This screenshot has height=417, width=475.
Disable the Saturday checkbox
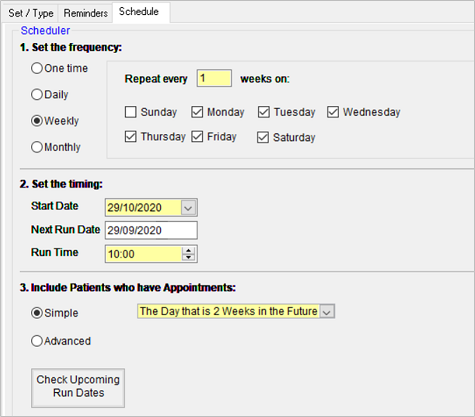263,137
